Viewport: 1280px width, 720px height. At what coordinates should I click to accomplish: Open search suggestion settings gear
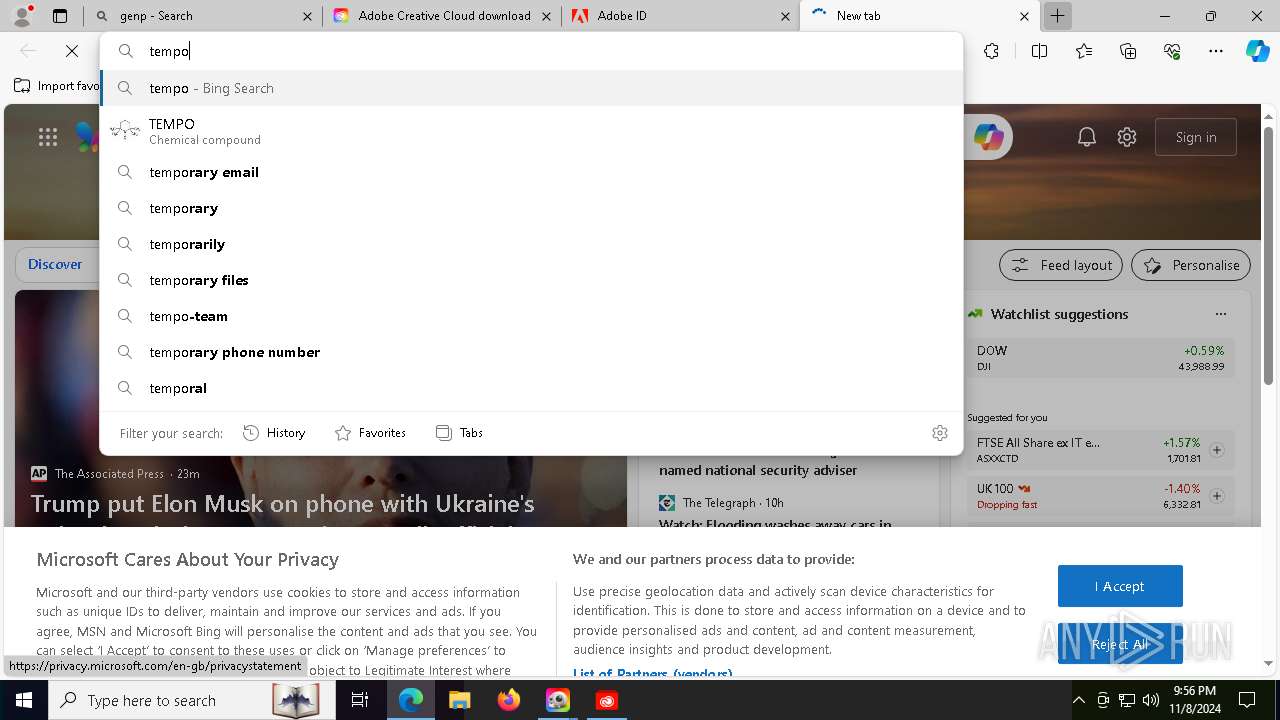(x=939, y=433)
